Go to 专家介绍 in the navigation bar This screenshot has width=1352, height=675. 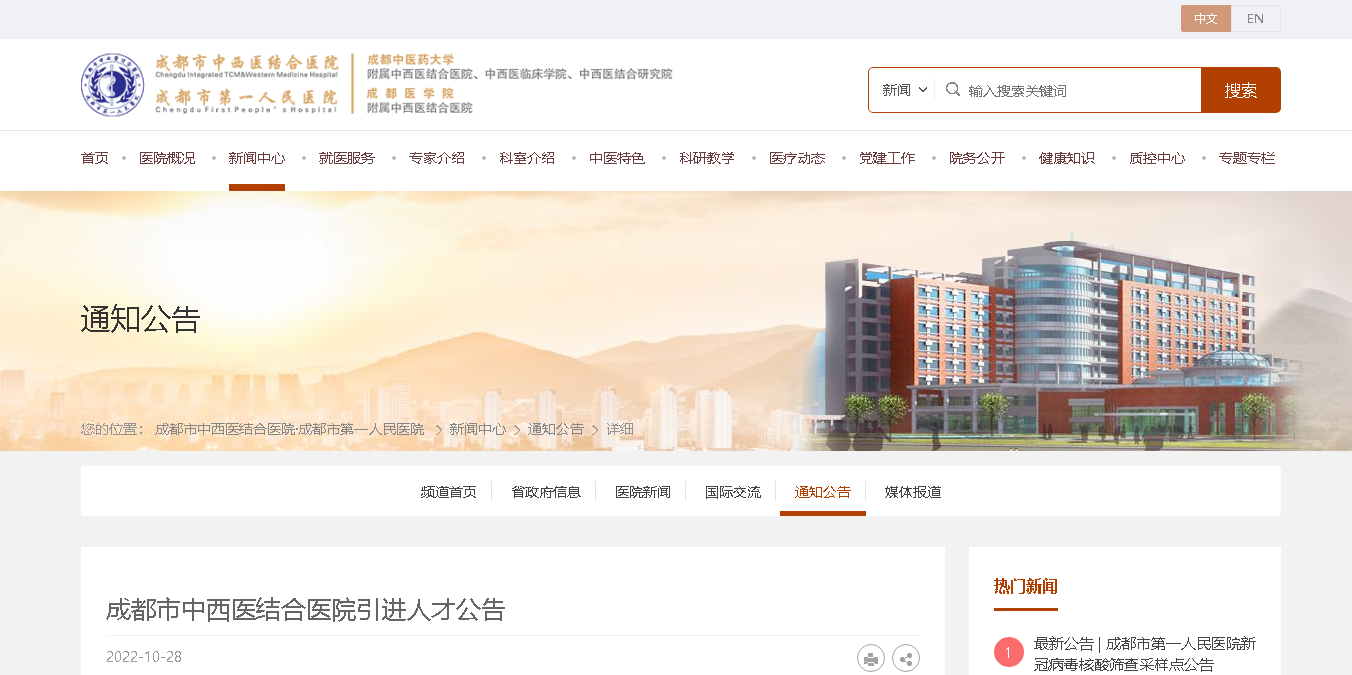tap(437, 158)
